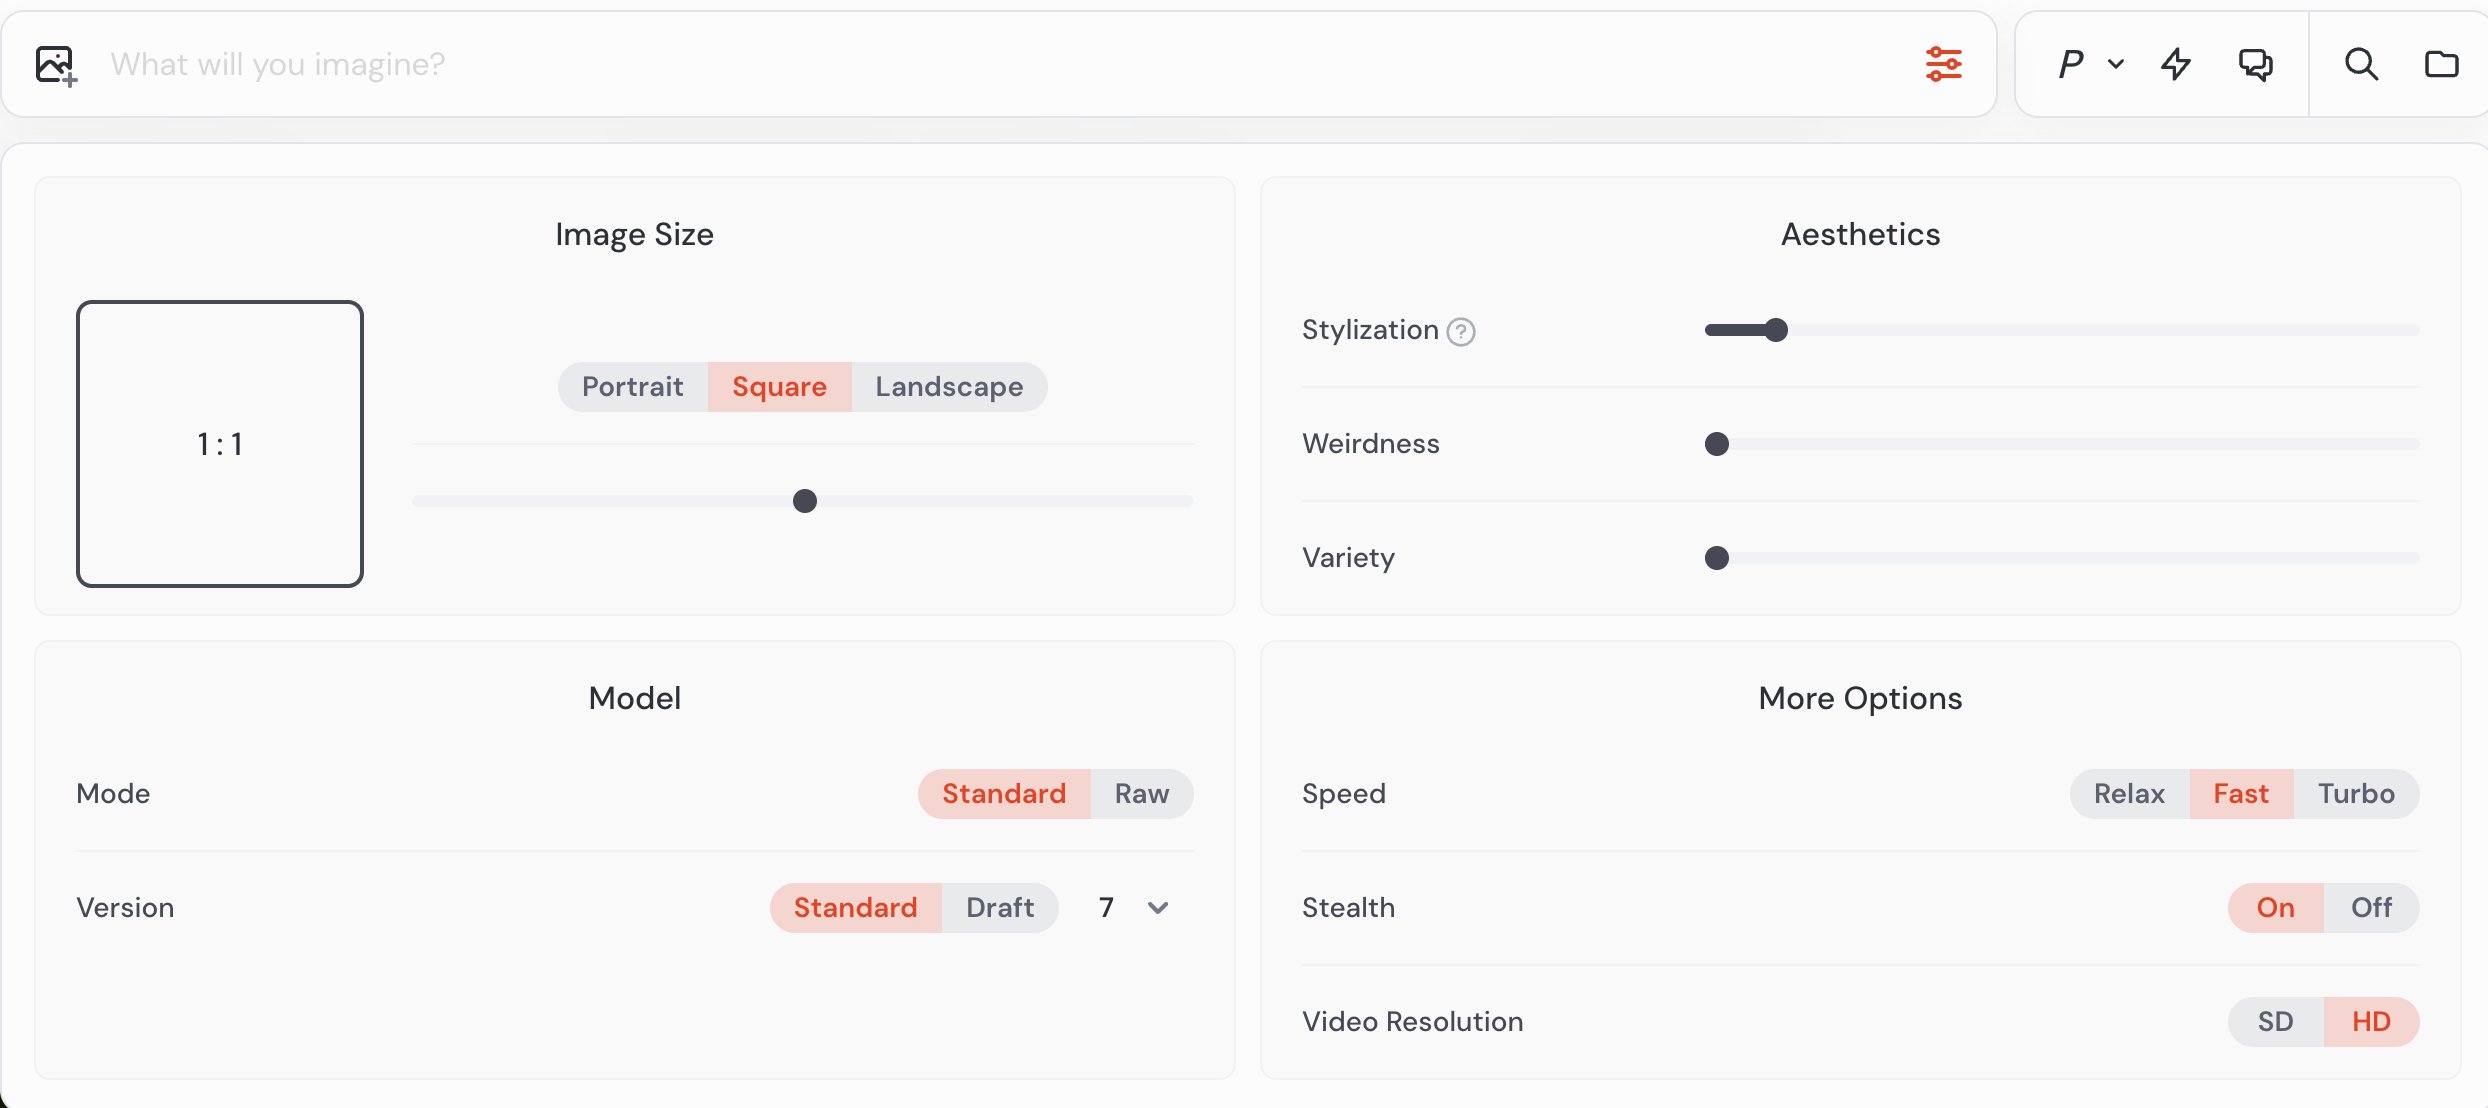Image resolution: width=2488 pixels, height=1108 pixels.
Task: Set Video Resolution to SD
Action: (x=2275, y=1022)
